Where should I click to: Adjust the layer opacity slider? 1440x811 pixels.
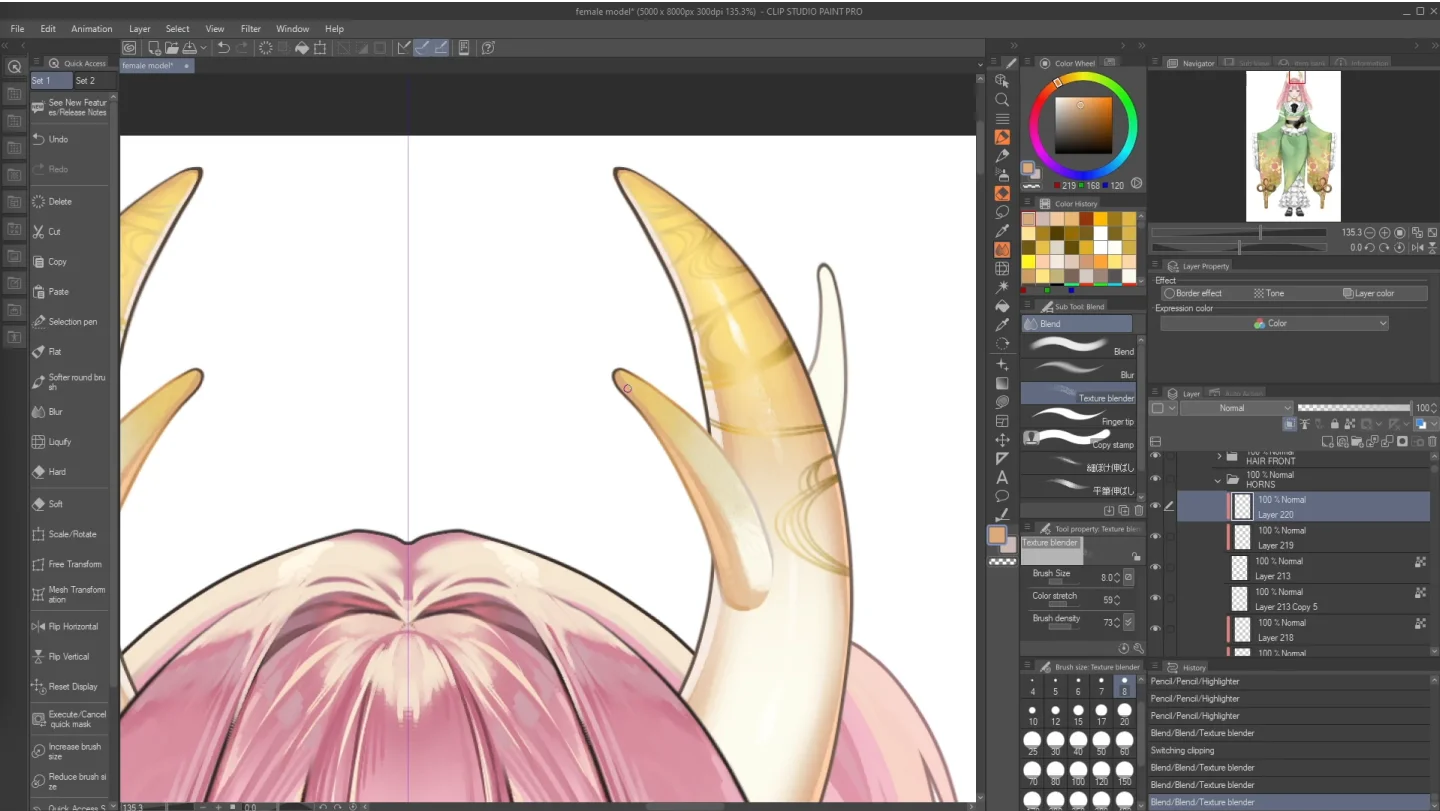1354,408
